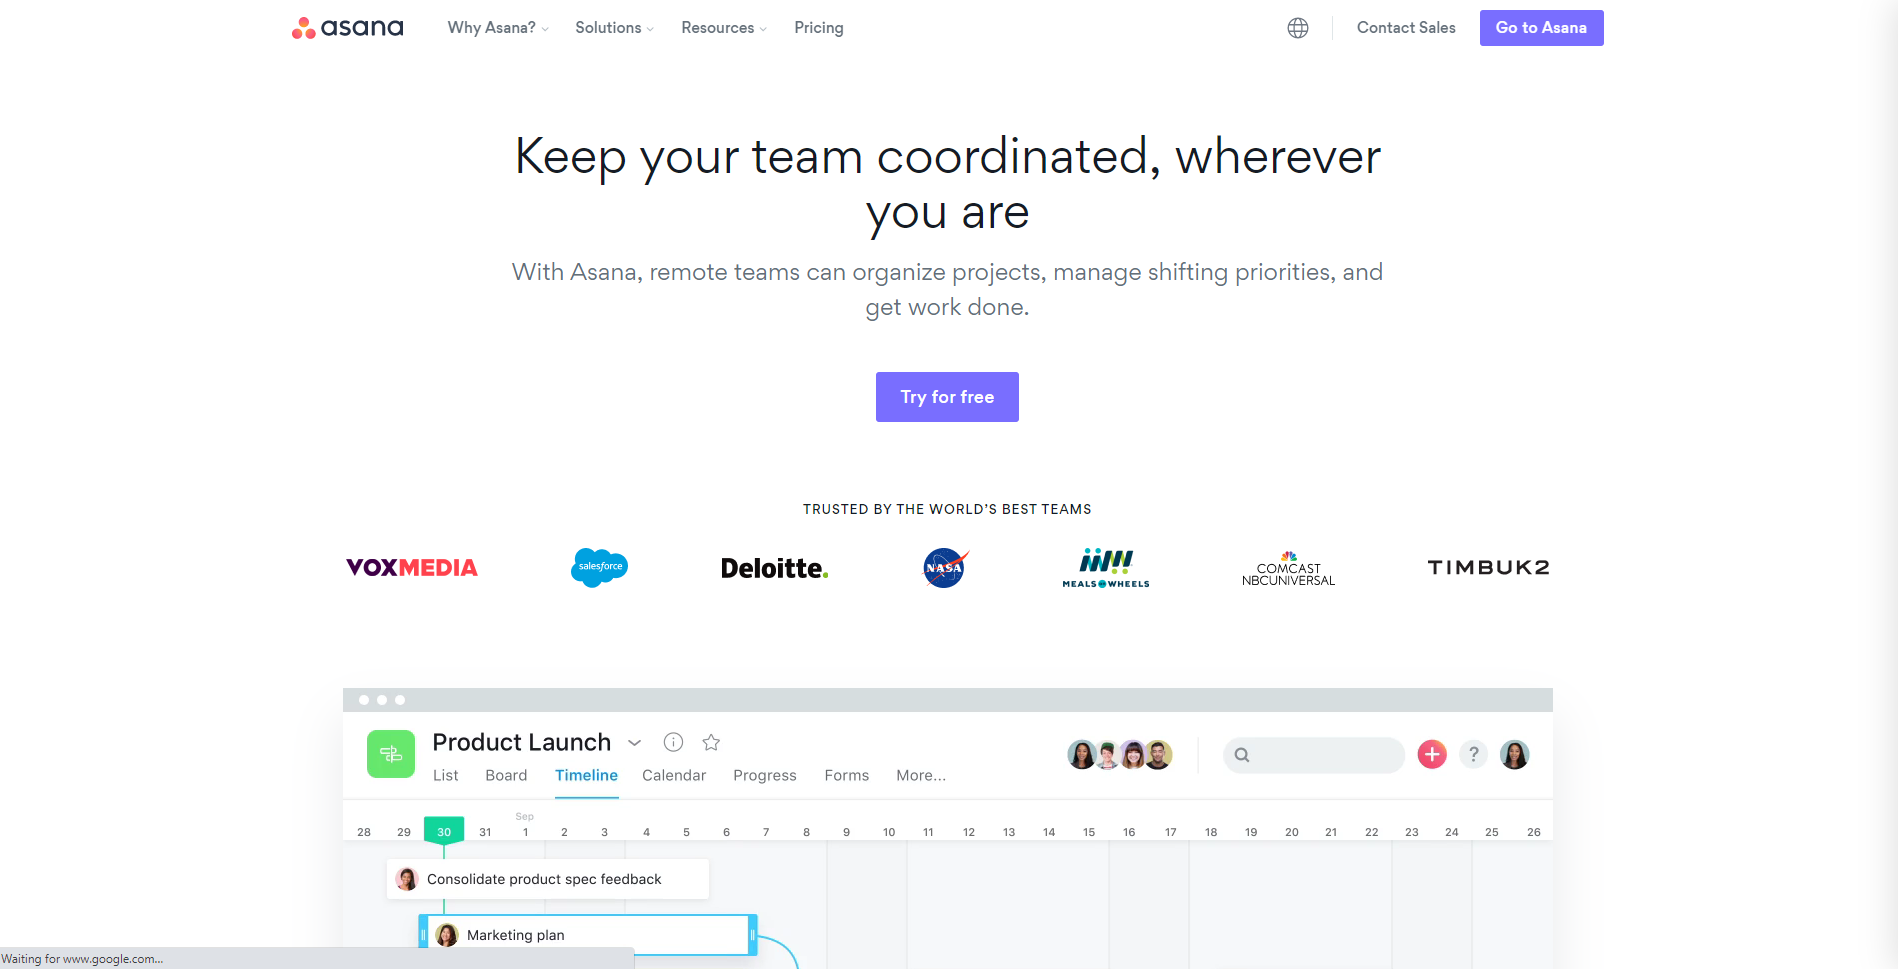The image size is (1898, 969).
Task: Click the red plus add button
Action: coord(1432,754)
